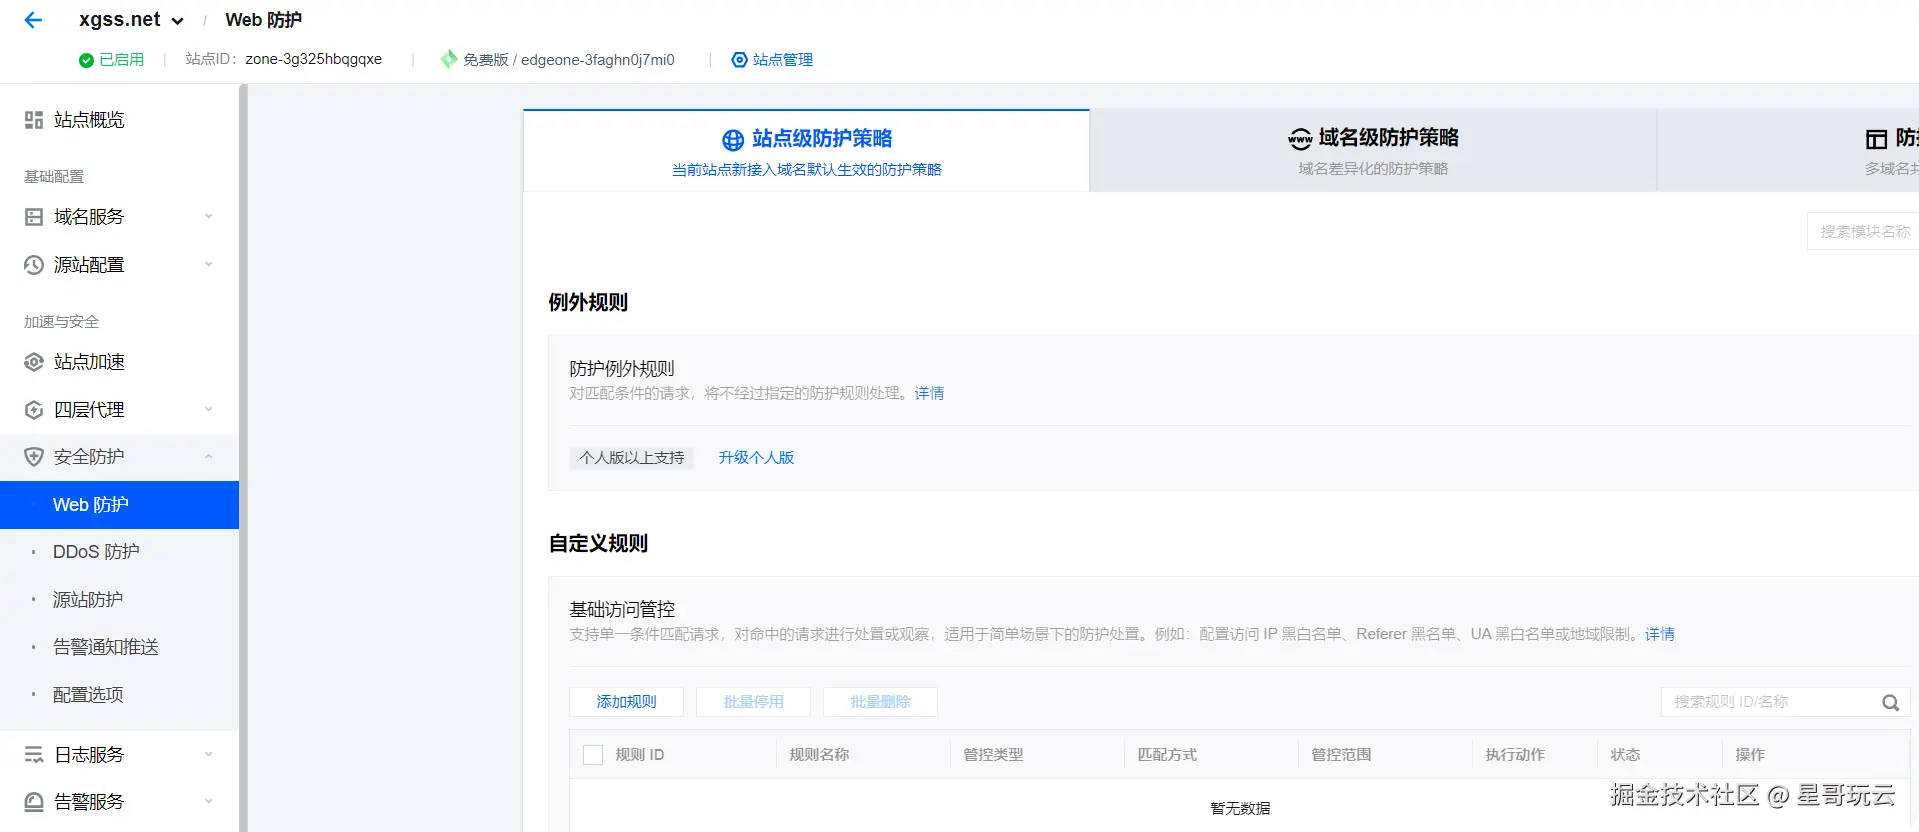Expand the 四层代理 menu chevron

click(x=209, y=409)
